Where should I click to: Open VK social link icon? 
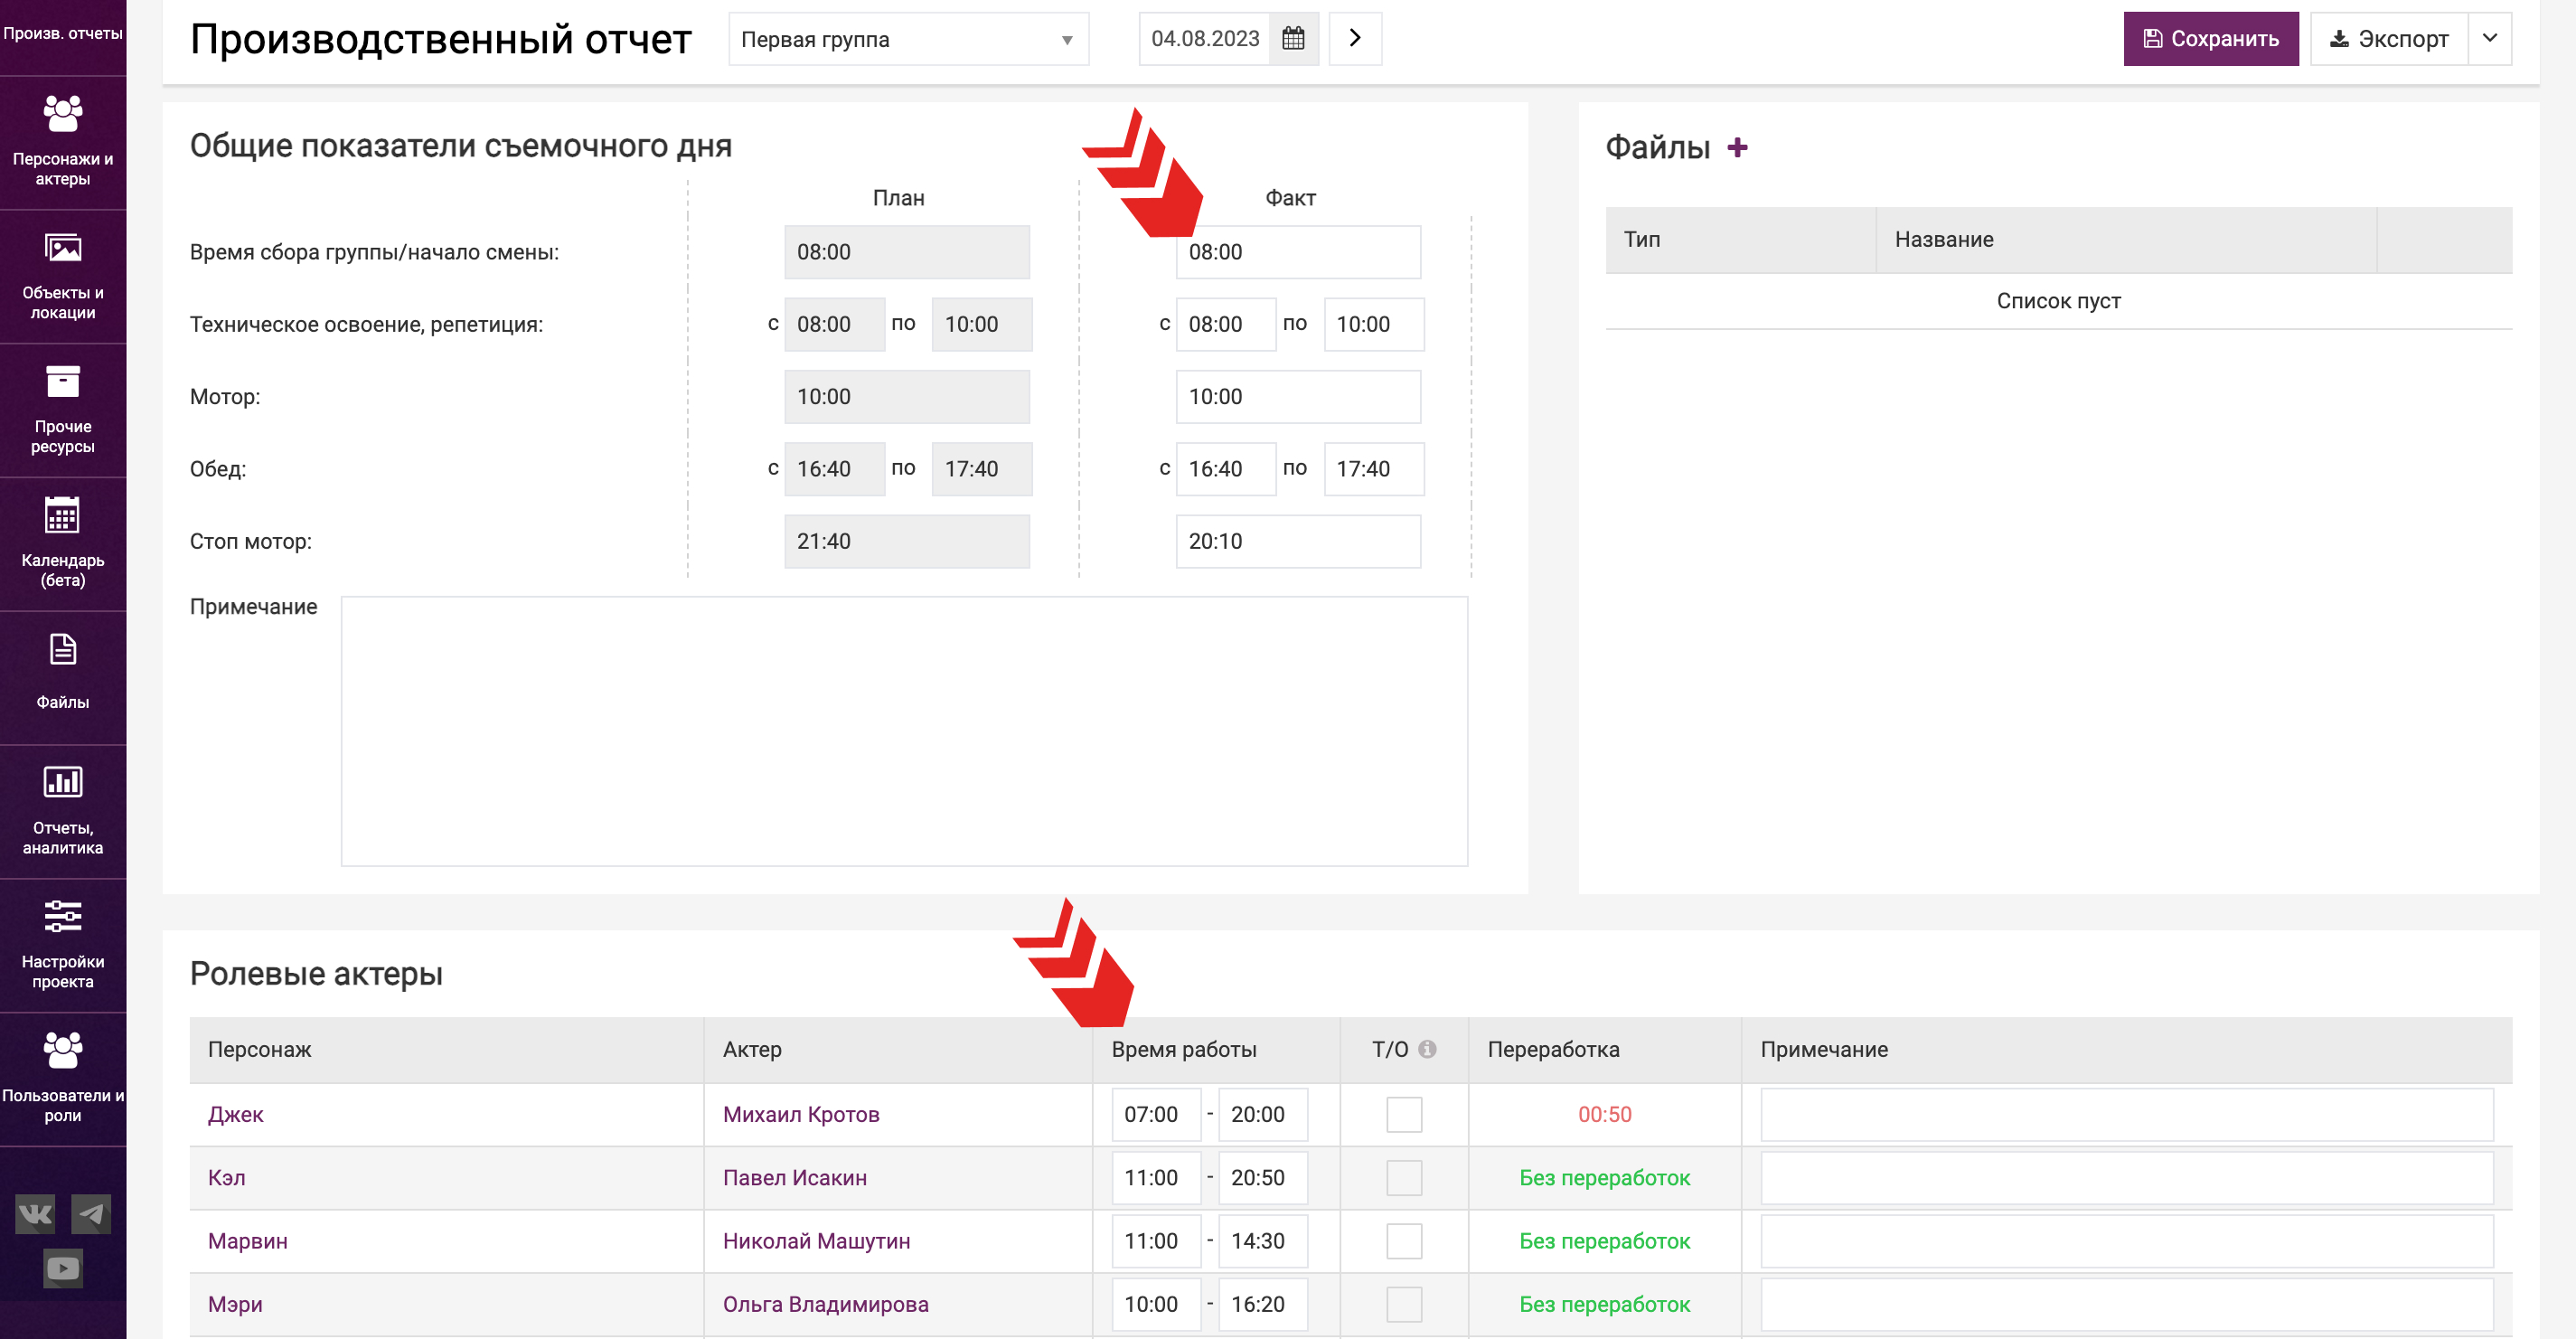[x=35, y=1214]
